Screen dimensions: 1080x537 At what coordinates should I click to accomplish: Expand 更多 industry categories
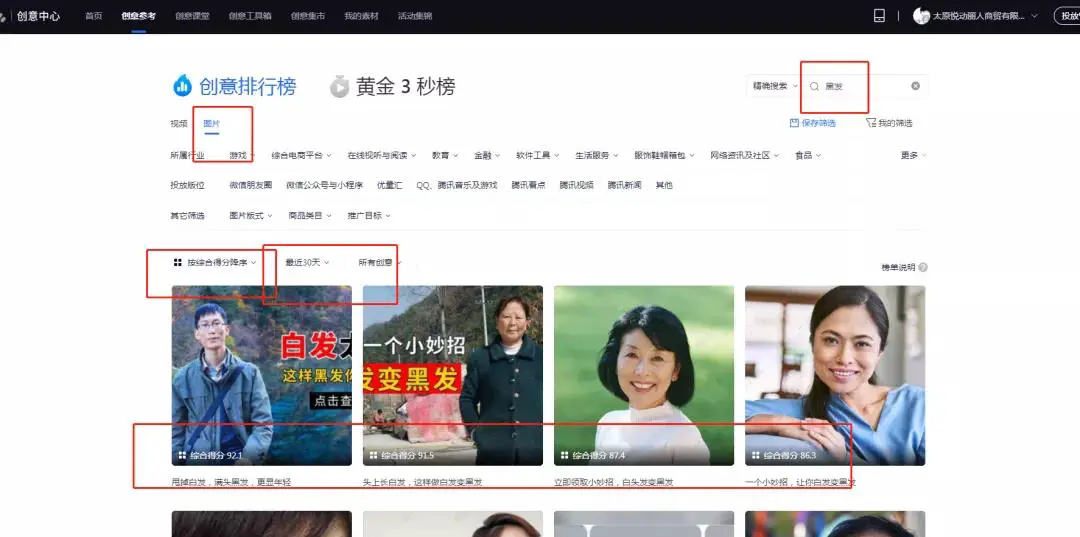[912, 155]
